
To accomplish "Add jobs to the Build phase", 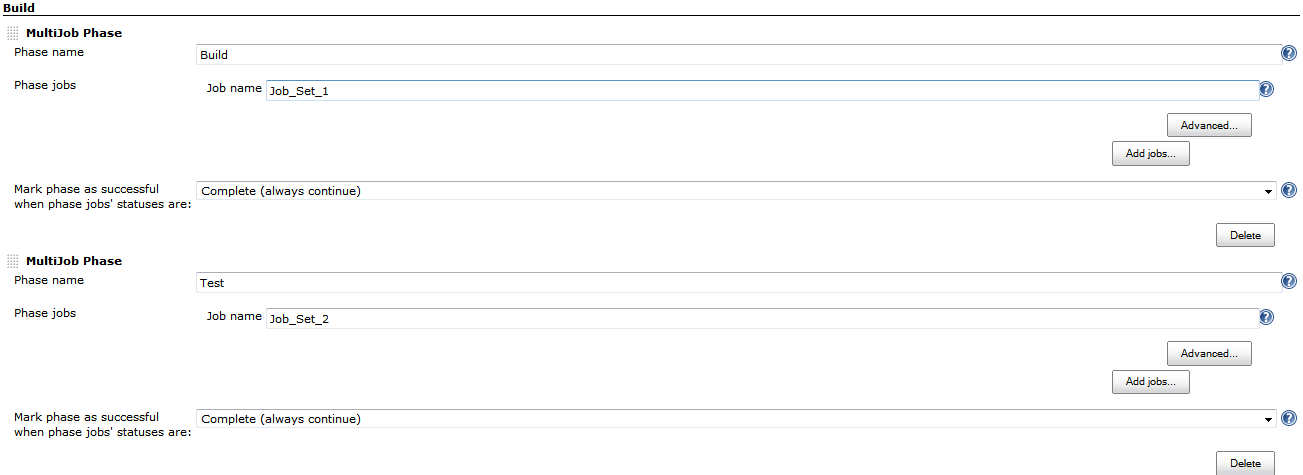I will pos(1150,154).
